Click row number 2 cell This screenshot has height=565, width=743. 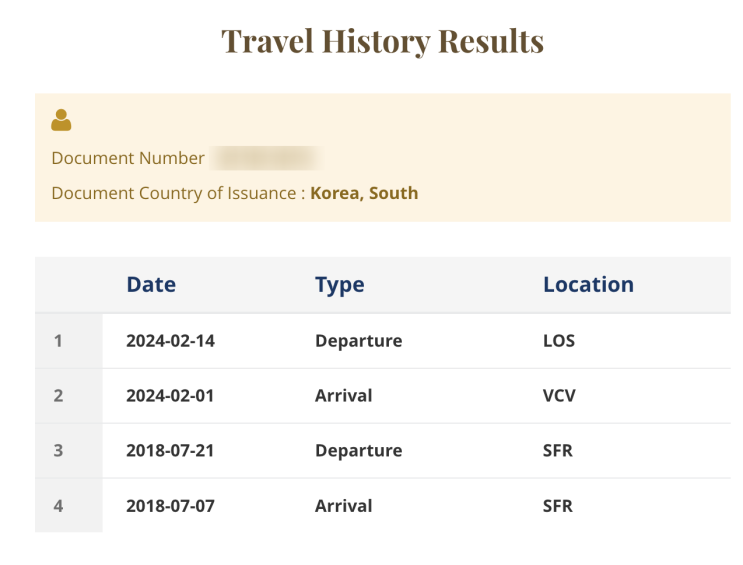click(x=58, y=396)
